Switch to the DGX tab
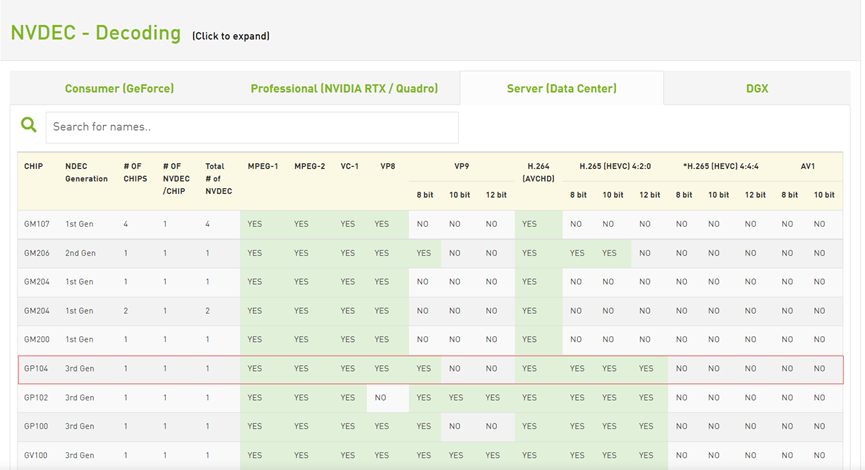The width and height of the screenshot is (865, 470). pyautogui.click(x=757, y=88)
